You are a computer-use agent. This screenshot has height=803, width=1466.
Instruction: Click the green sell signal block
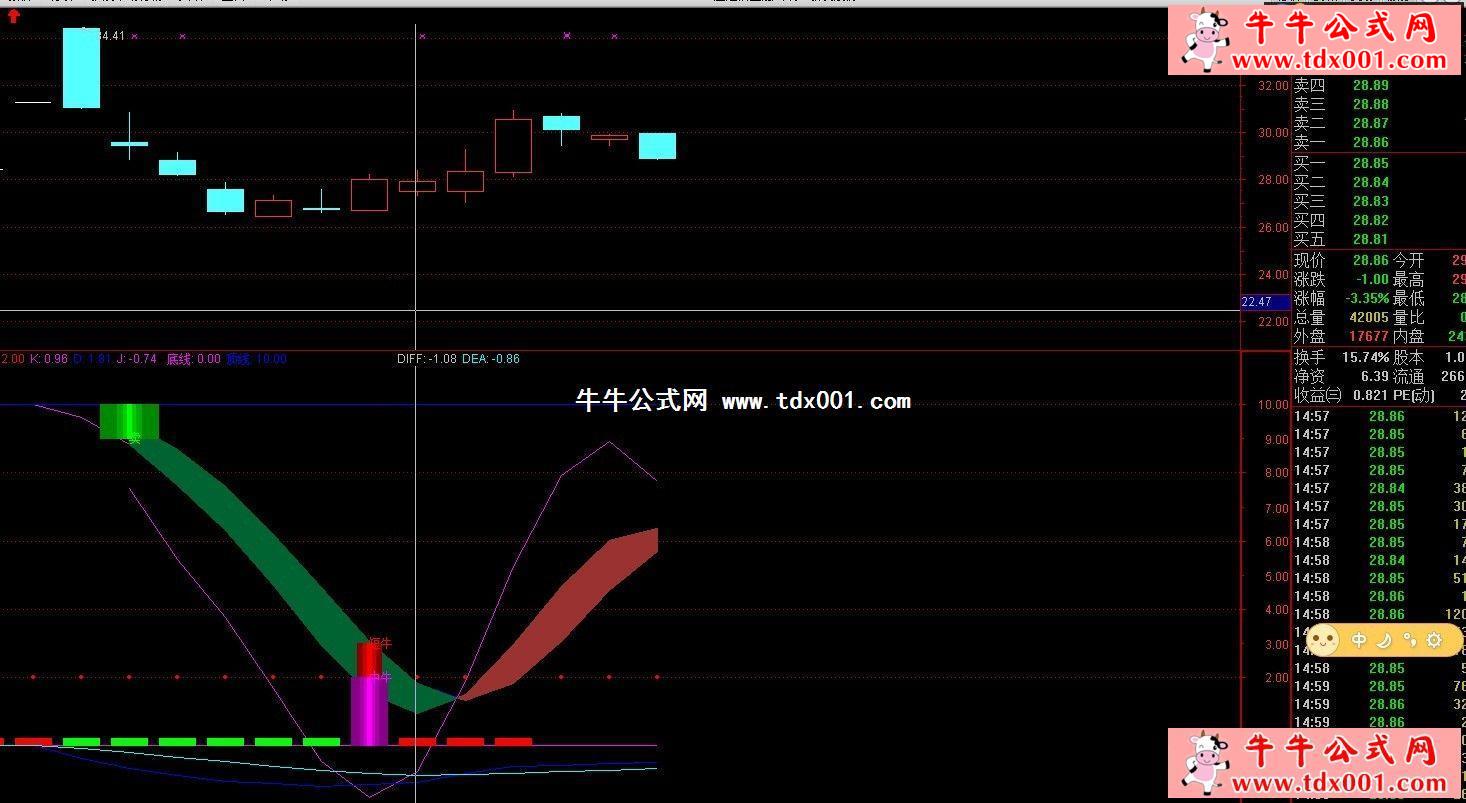tap(129, 421)
